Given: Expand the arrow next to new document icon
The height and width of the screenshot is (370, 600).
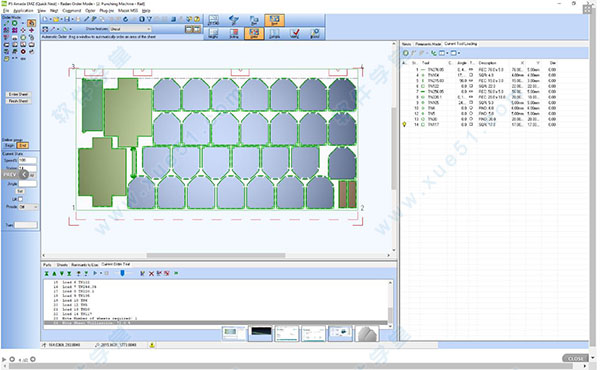Looking at the screenshot, I should (x=50, y=19).
